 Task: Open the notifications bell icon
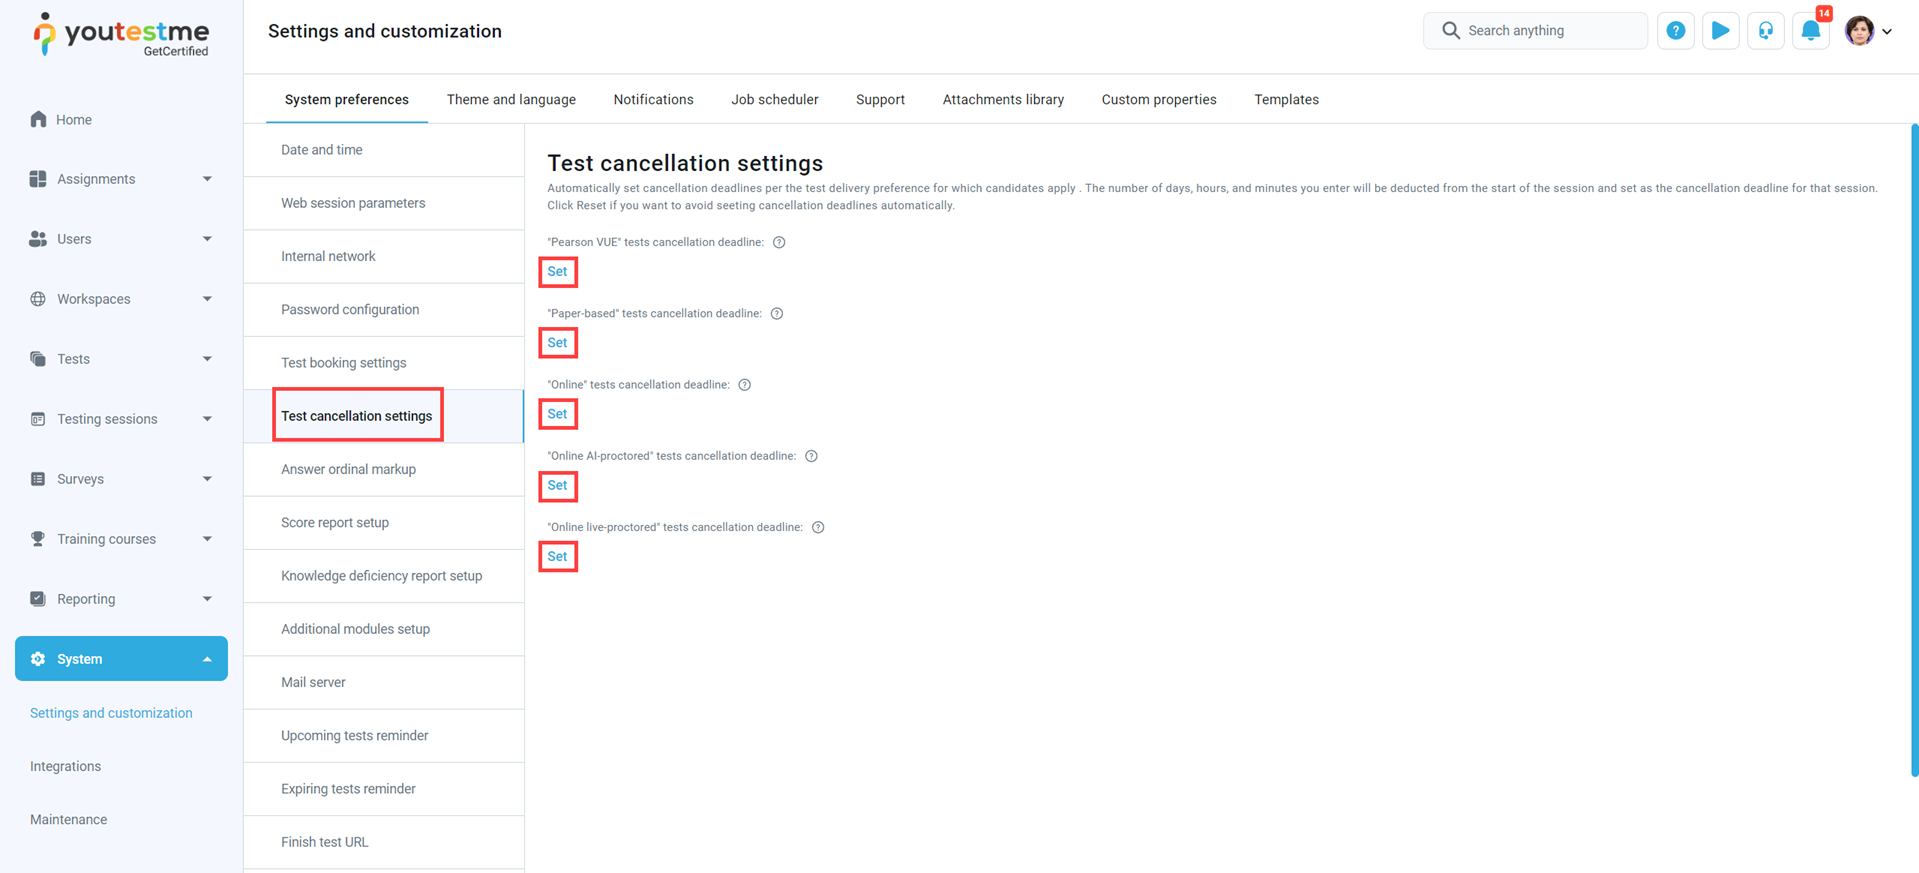[1810, 31]
